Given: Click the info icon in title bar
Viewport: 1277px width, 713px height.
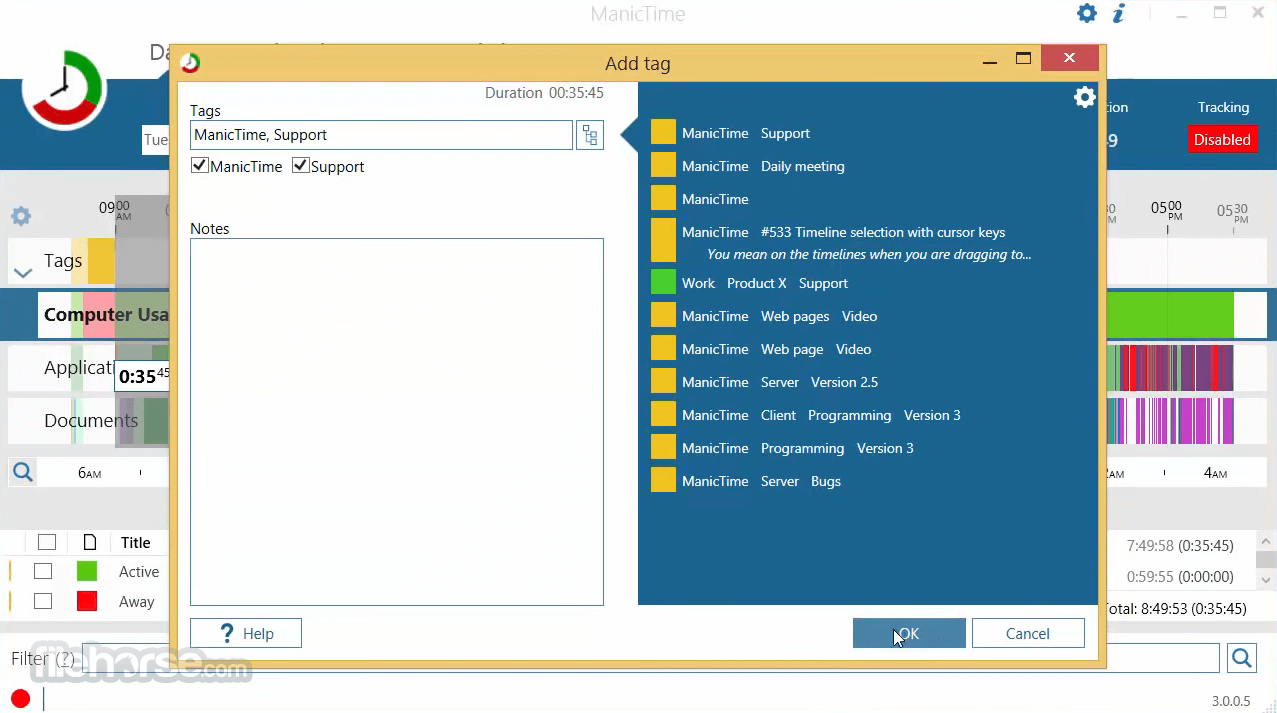Looking at the screenshot, I should [1119, 13].
